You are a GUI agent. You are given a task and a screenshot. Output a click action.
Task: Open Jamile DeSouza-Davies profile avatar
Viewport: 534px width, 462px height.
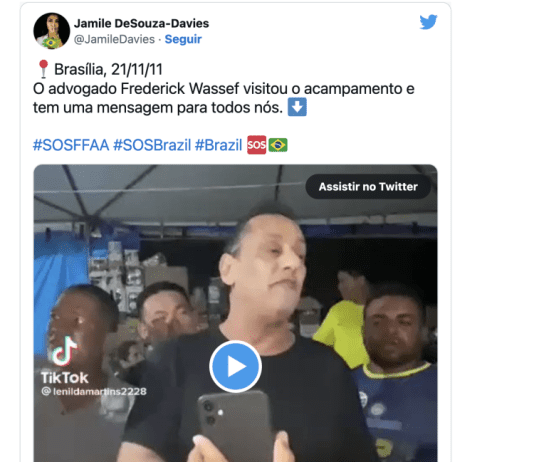tap(52, 31)
